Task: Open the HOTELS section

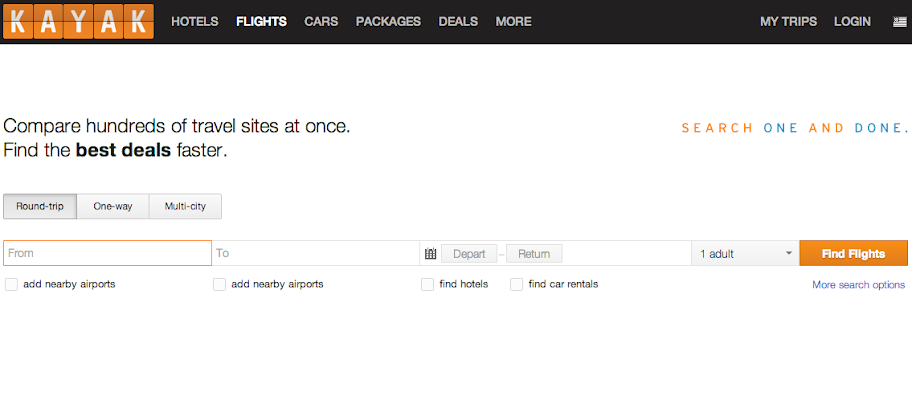Action: [195, 22]
